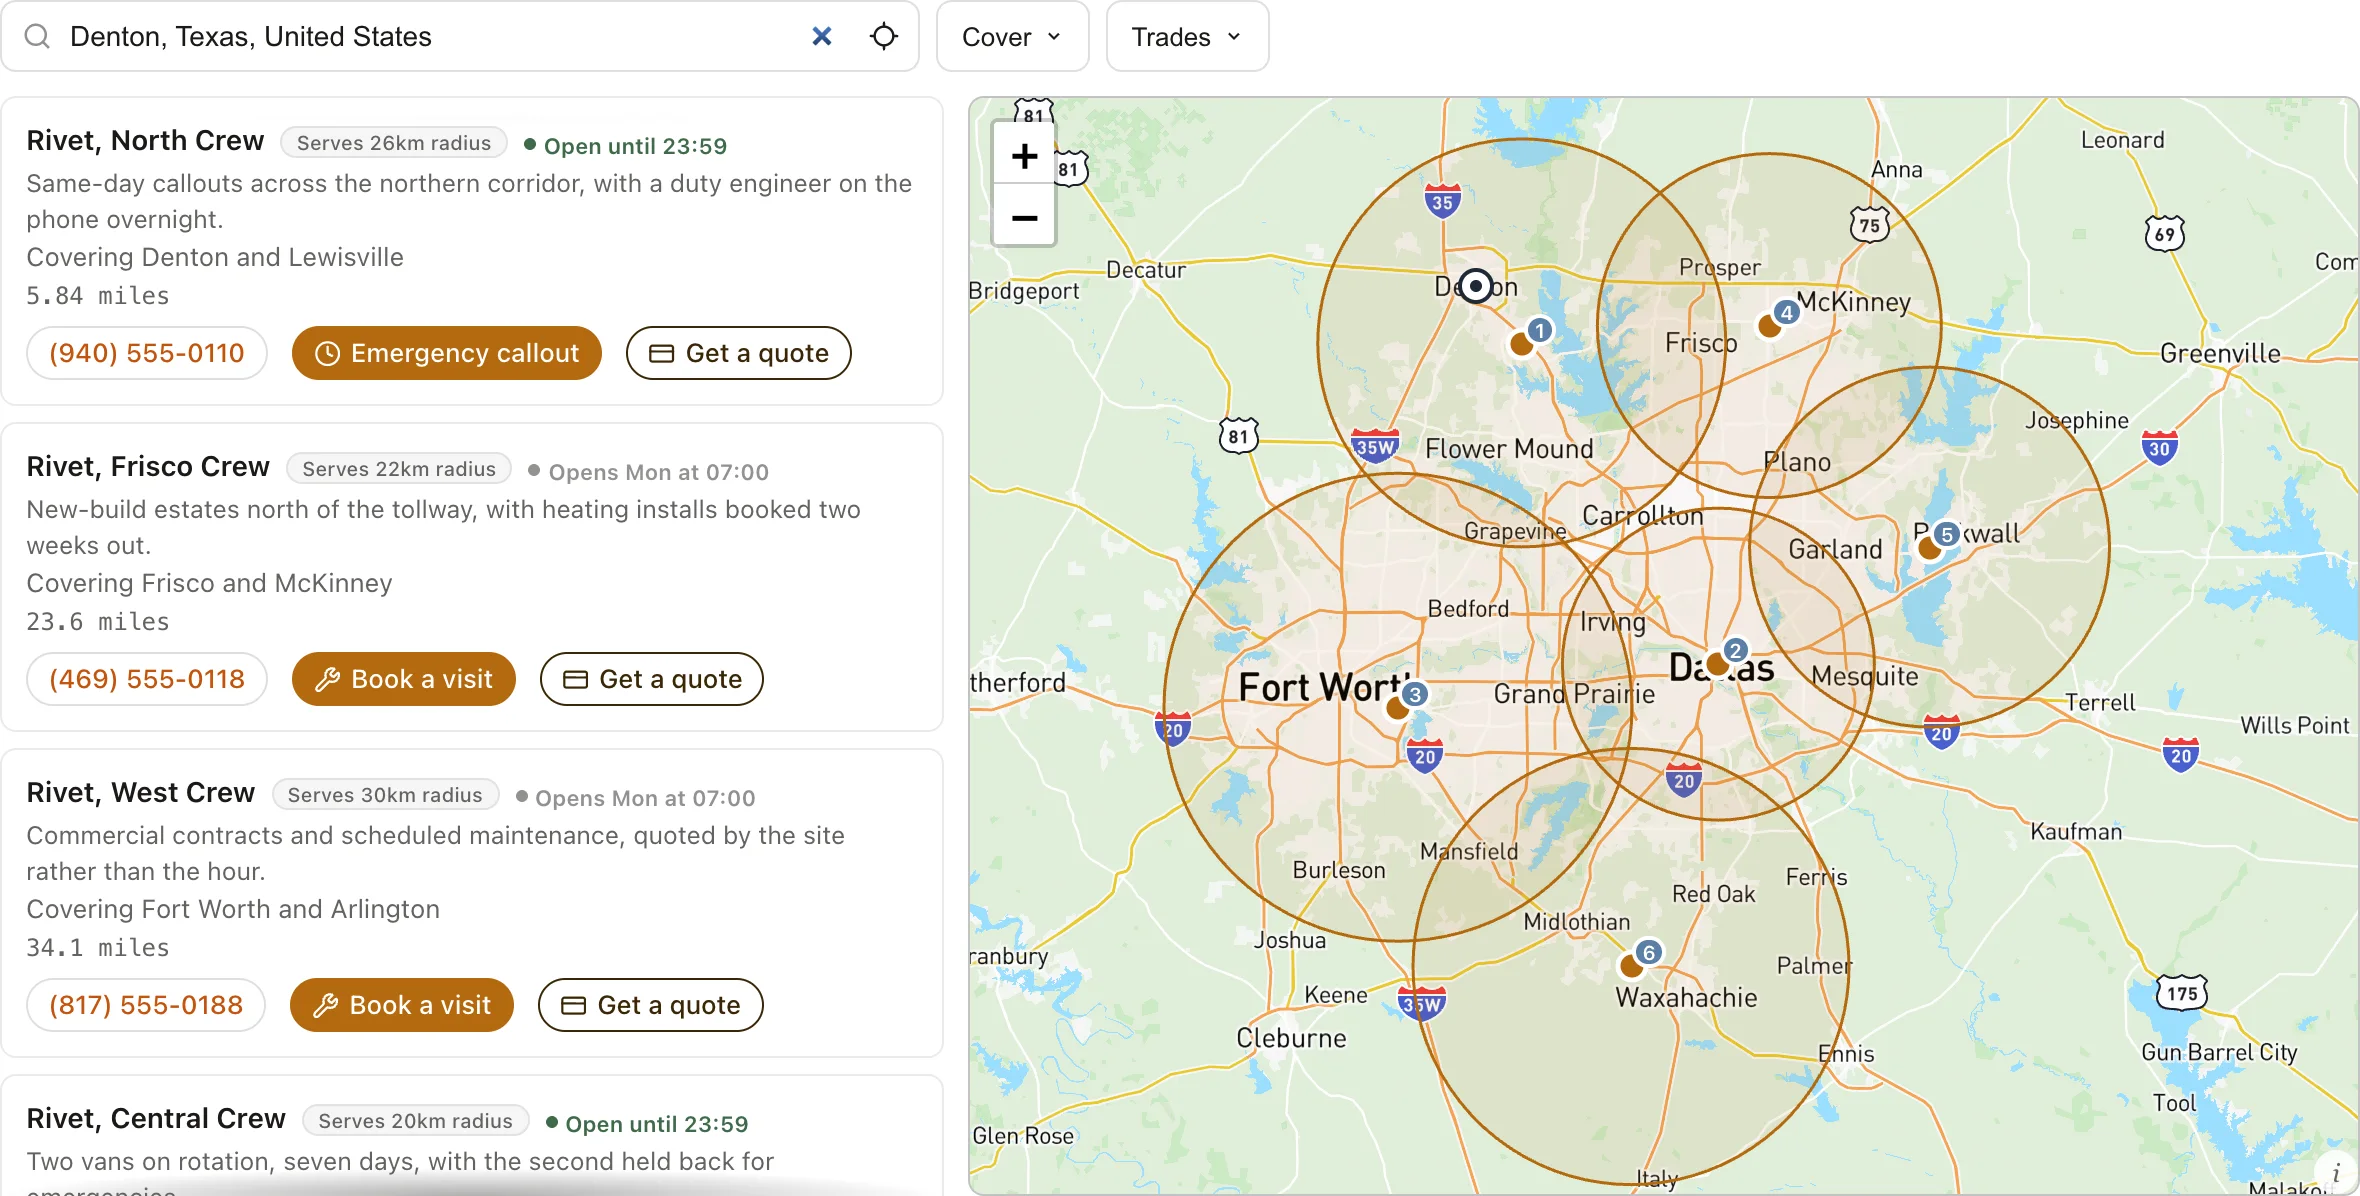Screen dimensions: 2360x1196
Task: Click 'Covering Fort Worth and Arlington' text
Action: click(x=233, y=910)
